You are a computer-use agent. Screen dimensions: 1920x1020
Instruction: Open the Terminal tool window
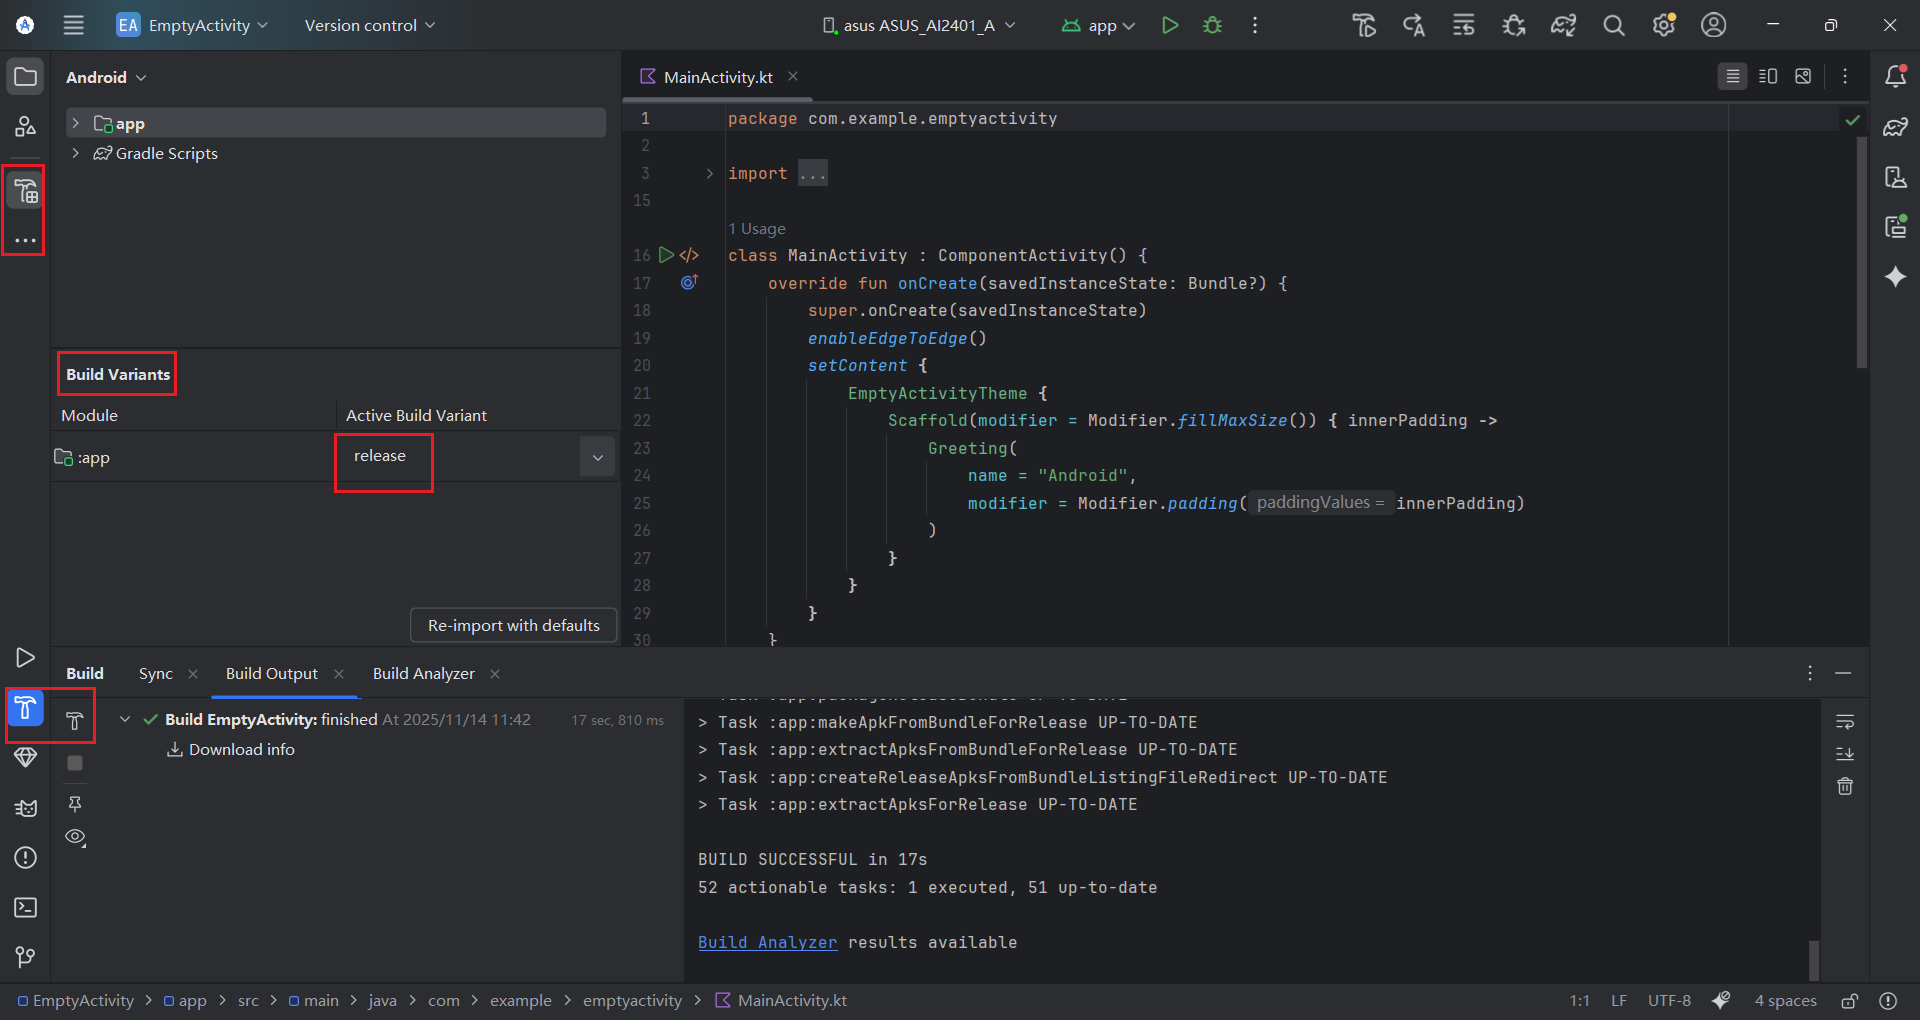(x=25, y=907)
